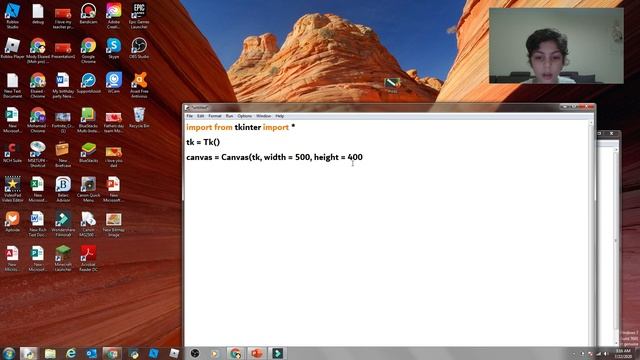The width and height of the screenshot is (640, 360).
Task: Open the Help menu
Action: pos(280,116)
